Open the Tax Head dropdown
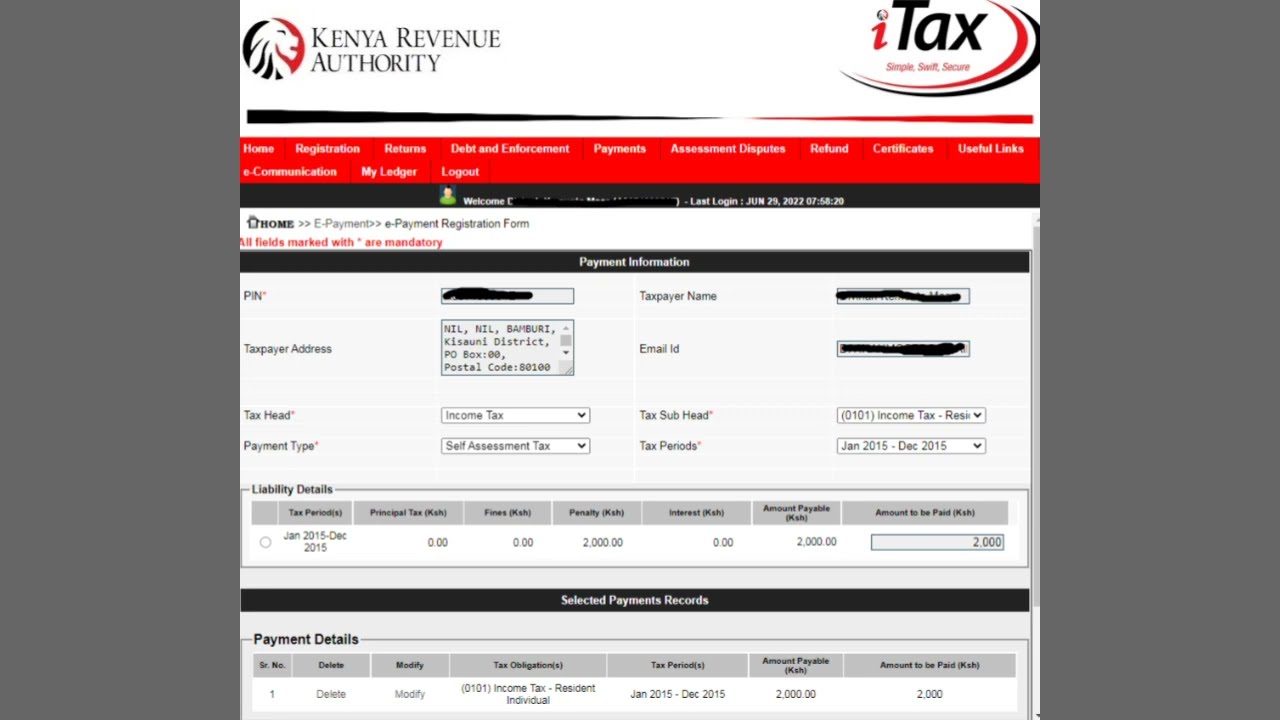Image resolution: width=1280 pixels, height=720 pixels. [515, 415]
